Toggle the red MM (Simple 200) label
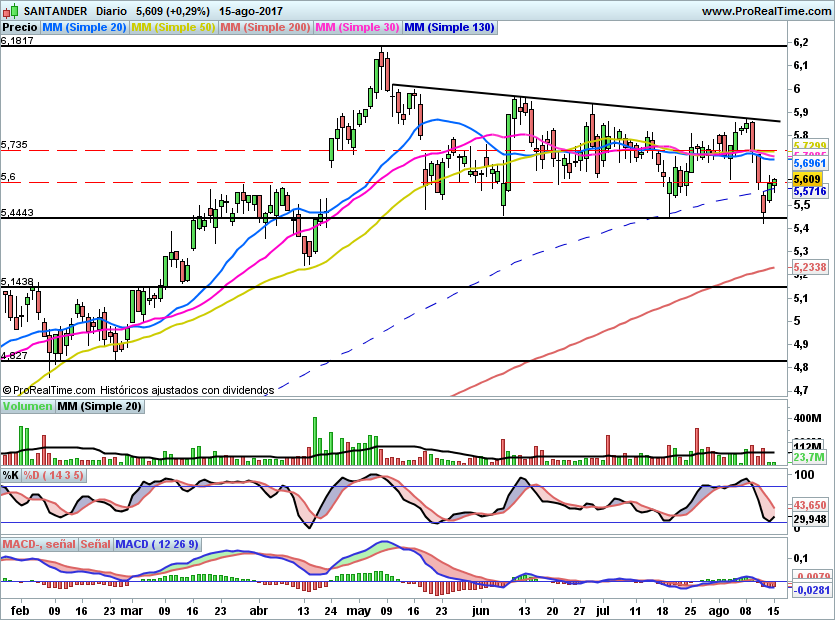Image resolution: width=835 pixels, height=620 pixels. 265,28
